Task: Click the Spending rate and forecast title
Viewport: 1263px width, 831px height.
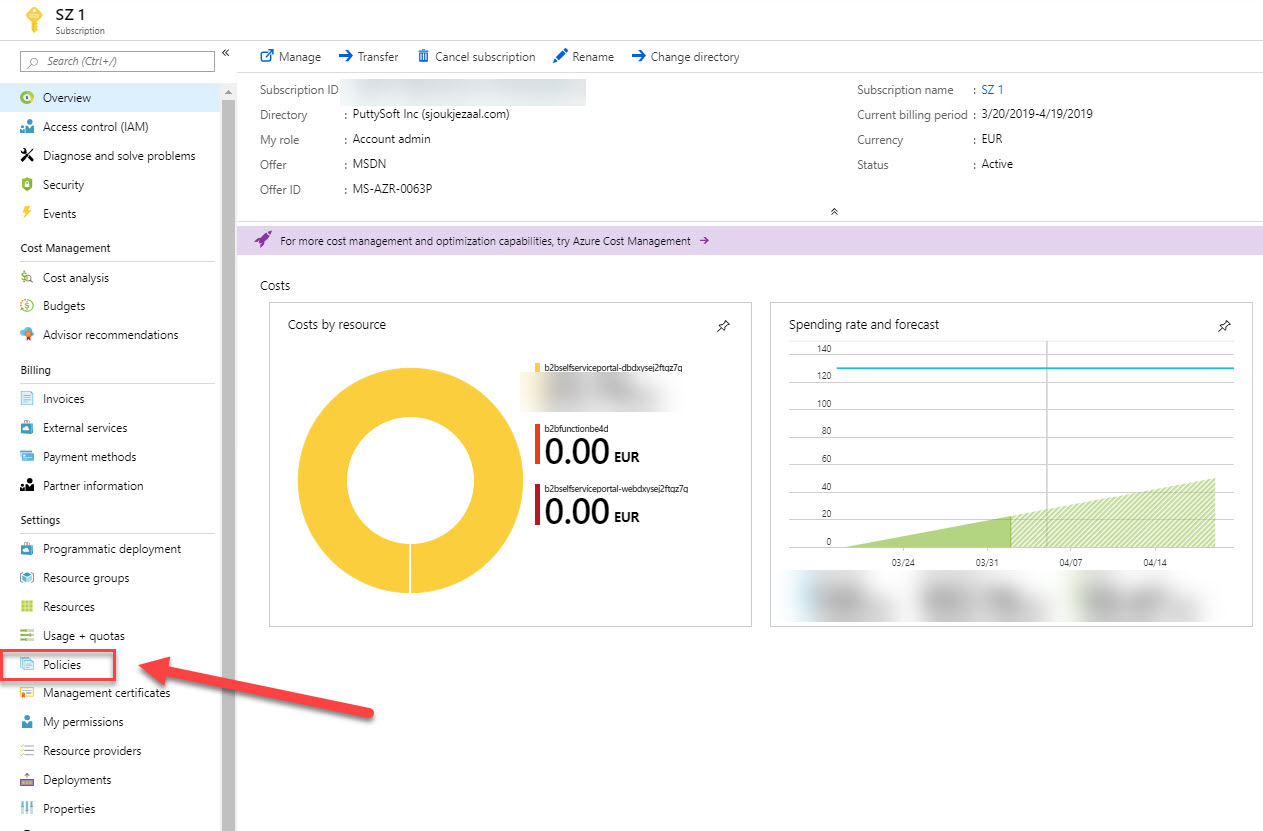Action: point(864,325)
